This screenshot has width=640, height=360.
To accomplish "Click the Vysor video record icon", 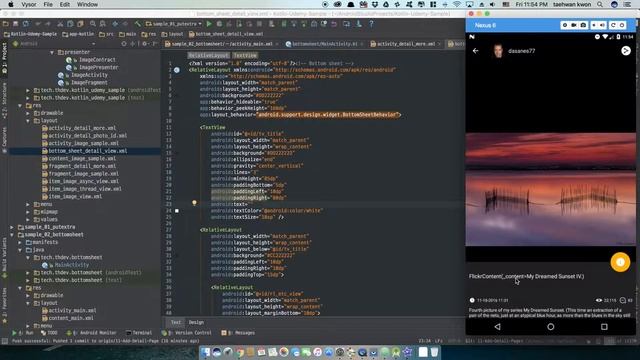I will (x=574, y=25).
